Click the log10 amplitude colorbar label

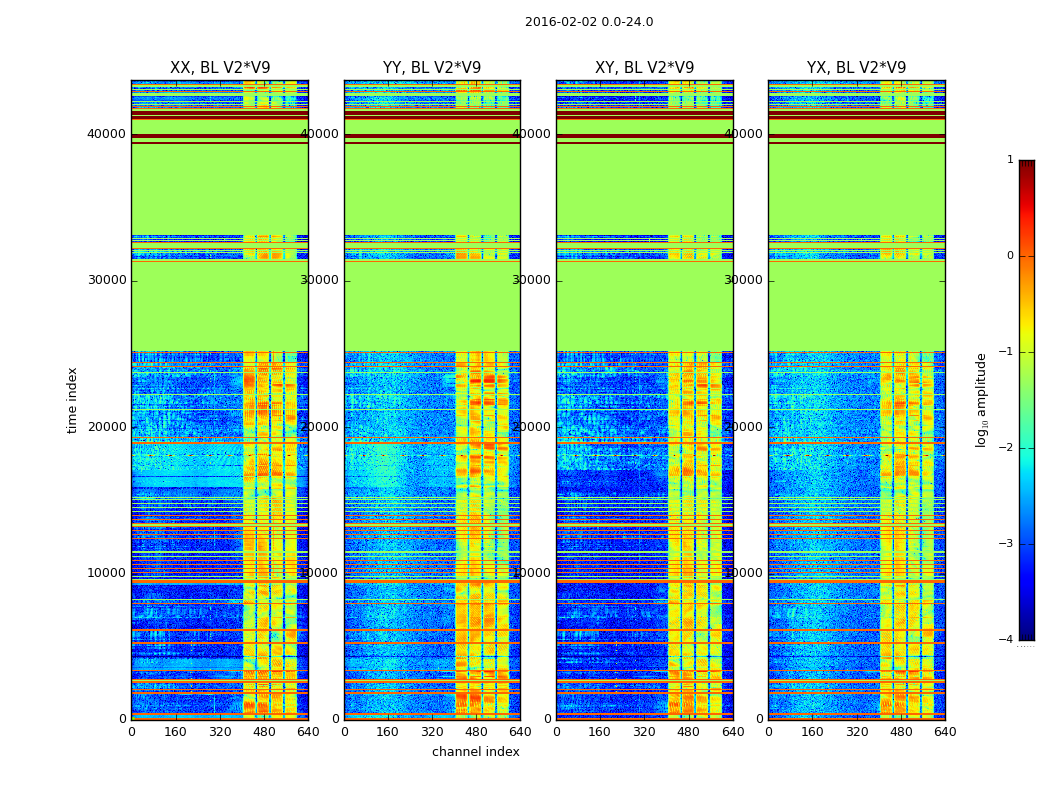(x=981, y=400)
